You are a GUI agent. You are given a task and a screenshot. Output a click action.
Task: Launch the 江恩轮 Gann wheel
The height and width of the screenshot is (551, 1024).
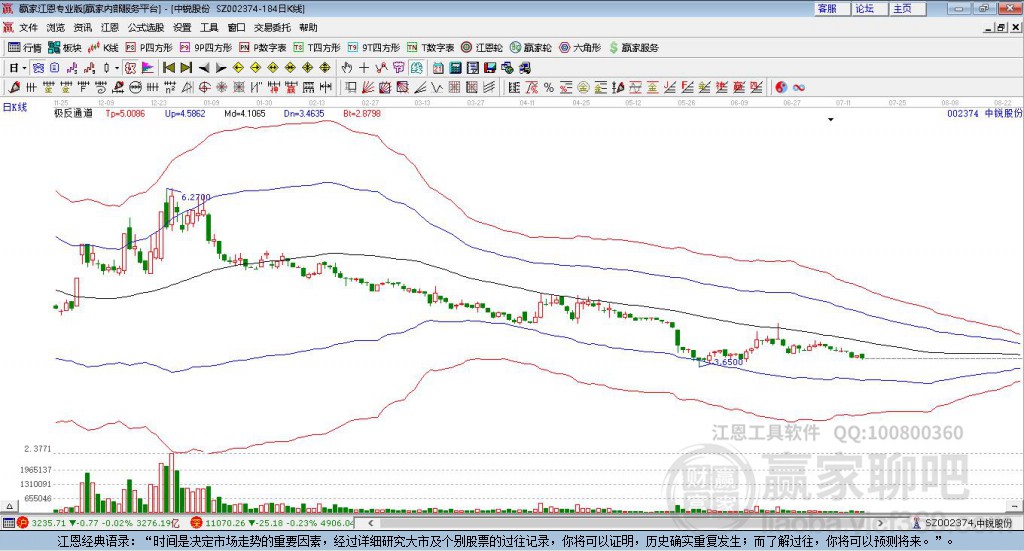coord(482,48)
